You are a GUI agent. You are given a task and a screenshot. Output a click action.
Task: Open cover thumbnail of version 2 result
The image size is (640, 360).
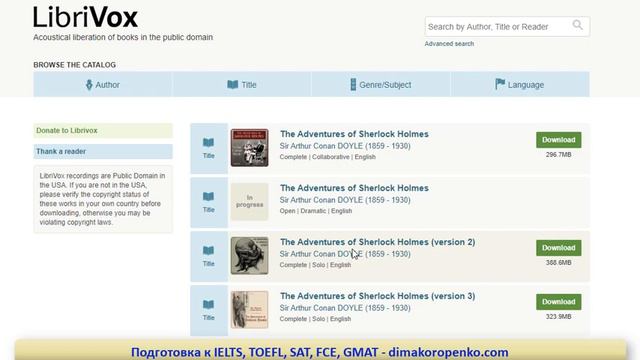[249, 256]
